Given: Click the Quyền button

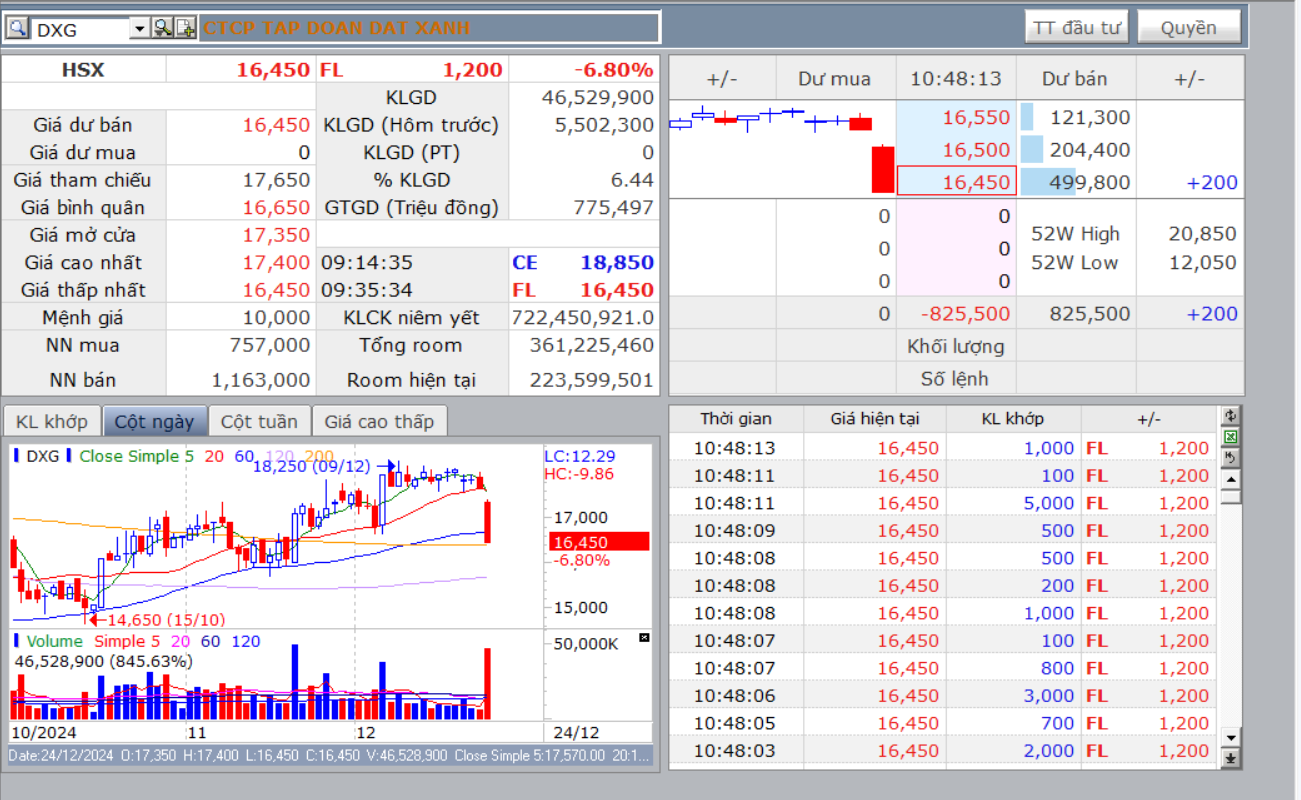Looking at the screenshot, I should coord(1189,28).
